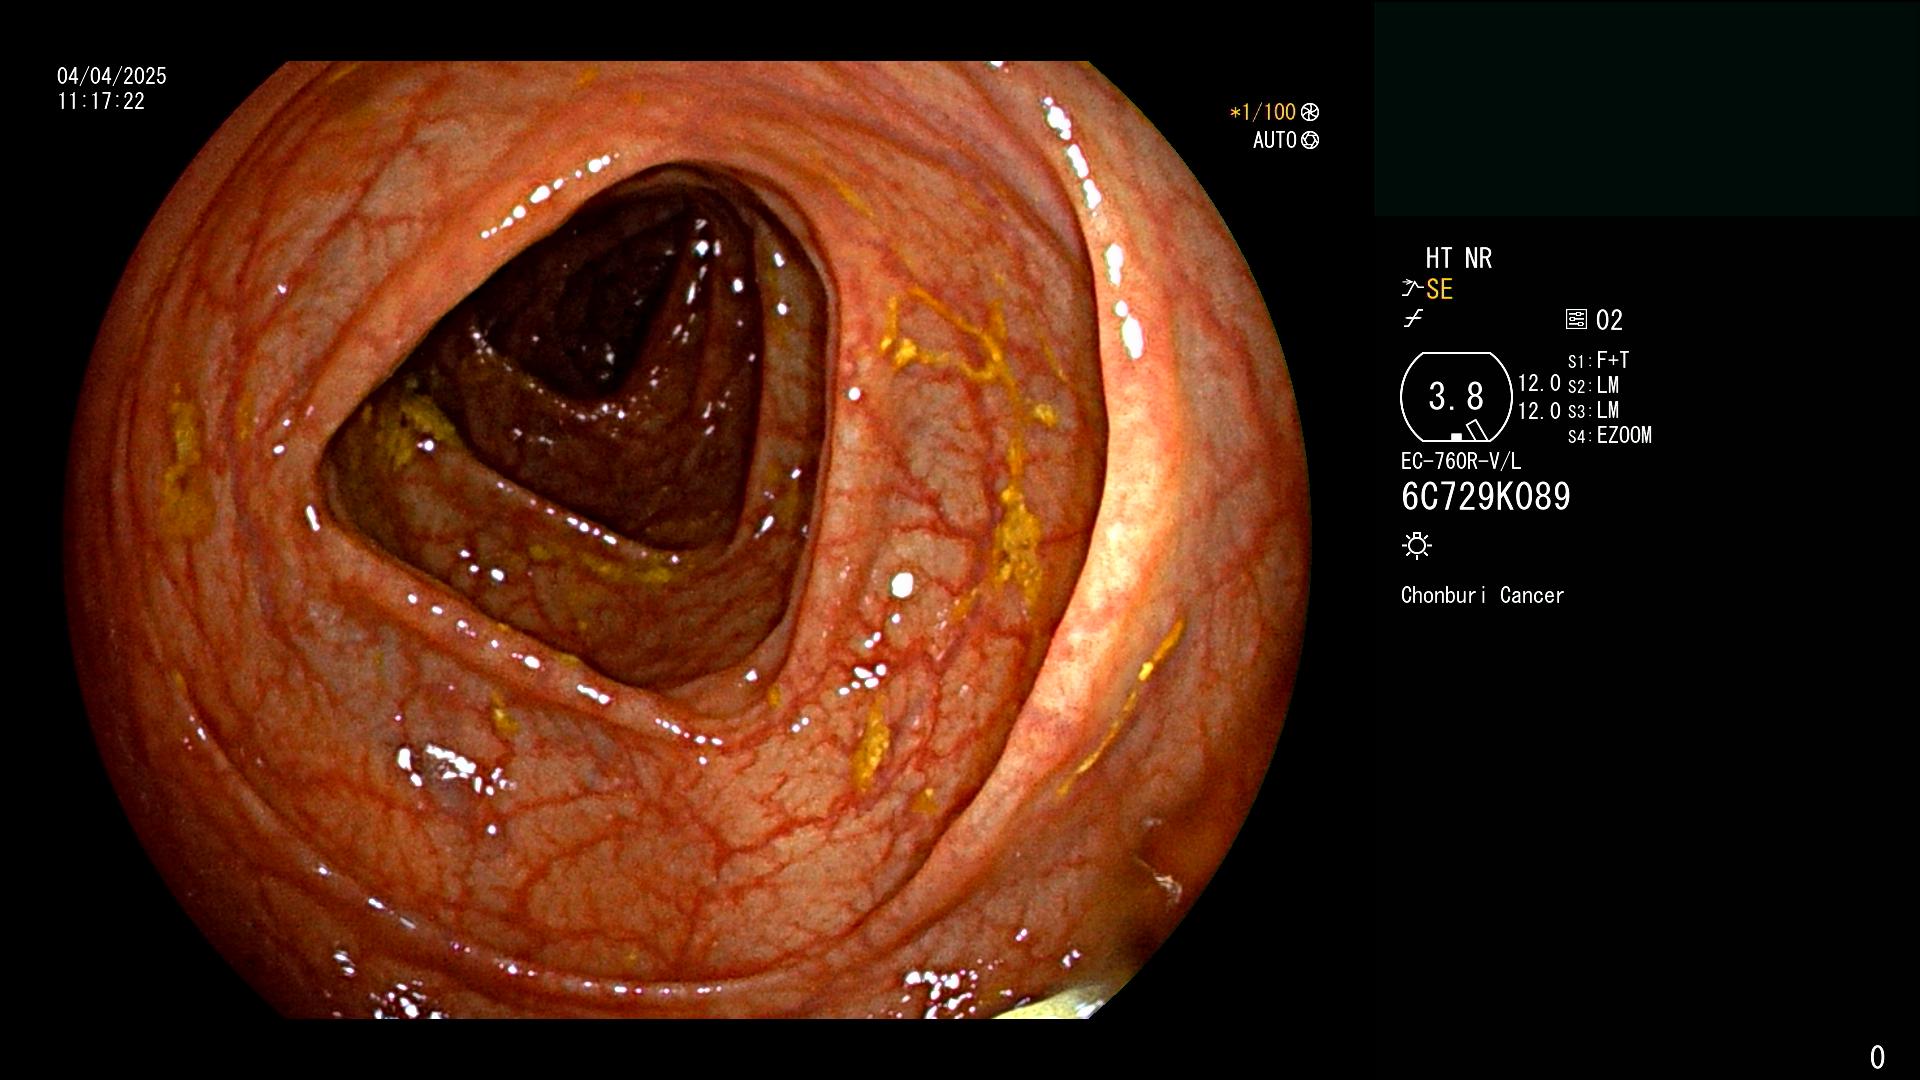1920x1080 pixels.
Task: Click the iris icon next to AUTO
Action: tap(1310, 141)
